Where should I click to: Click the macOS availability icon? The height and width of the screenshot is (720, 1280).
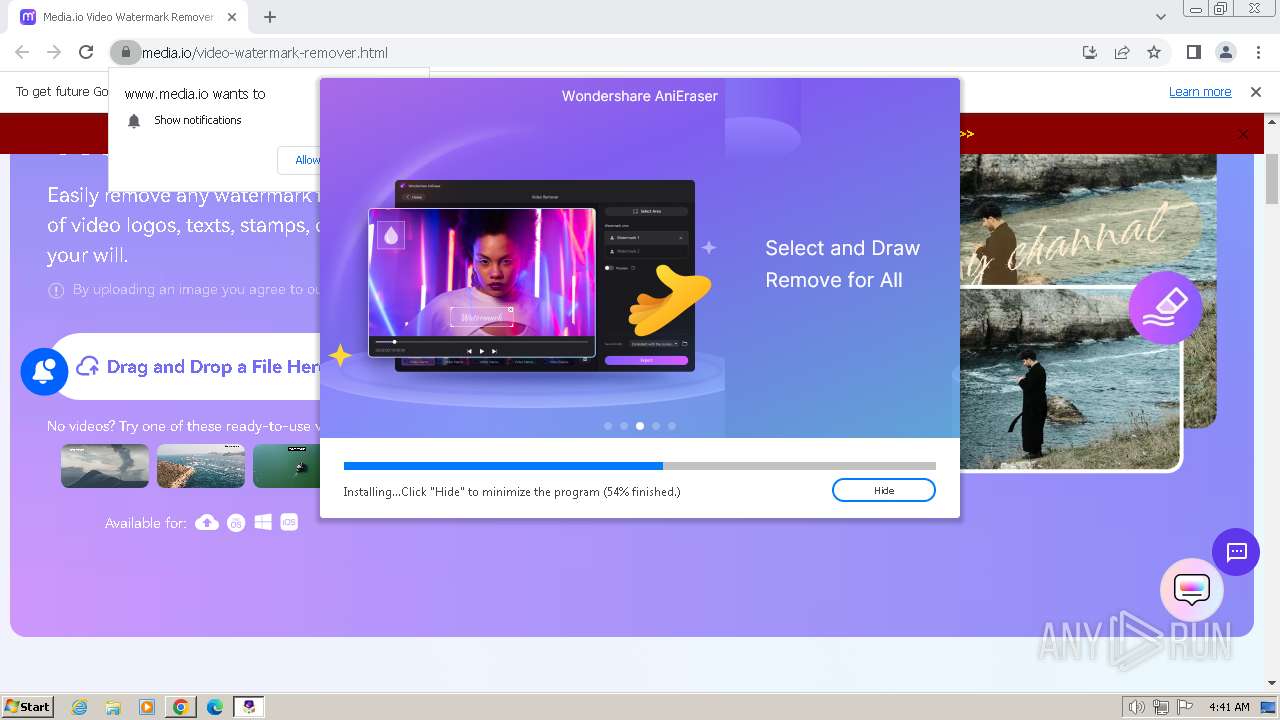point(236,522)
